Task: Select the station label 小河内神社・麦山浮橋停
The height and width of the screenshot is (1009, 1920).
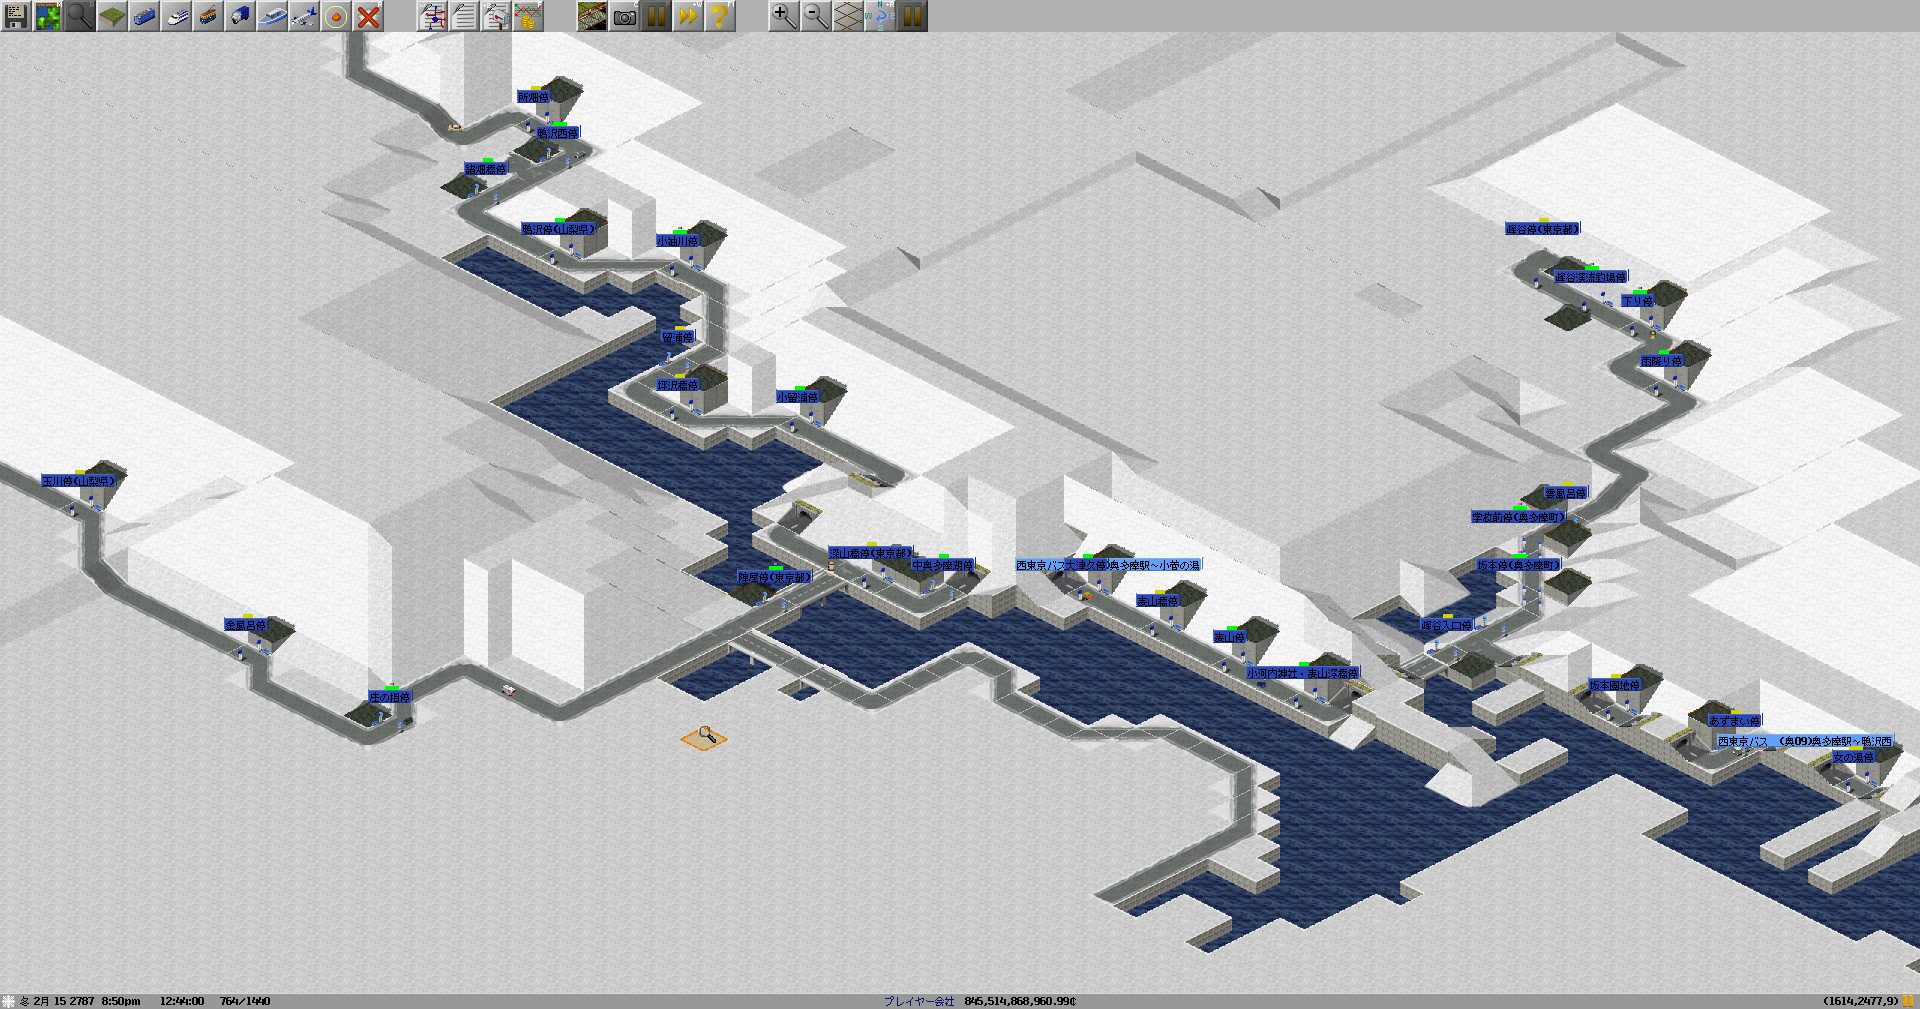Action: [x=1303, y=673]
